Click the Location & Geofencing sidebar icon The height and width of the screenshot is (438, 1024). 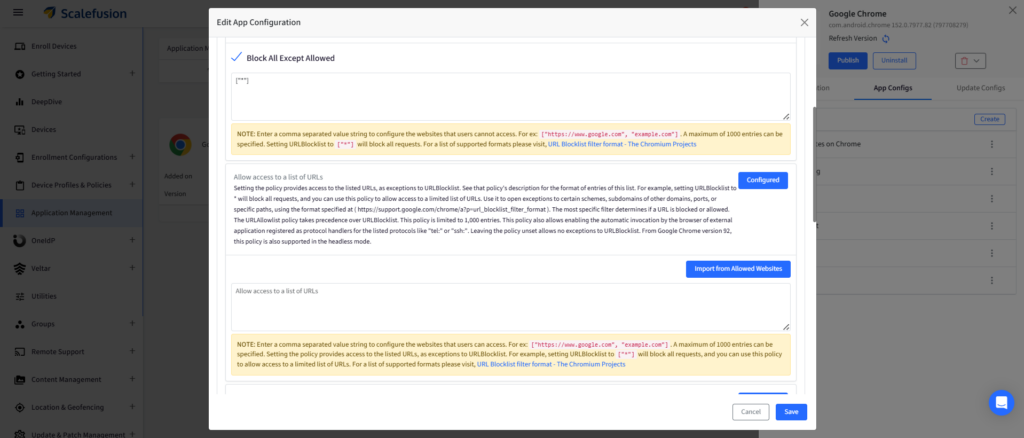coord(20,407)
